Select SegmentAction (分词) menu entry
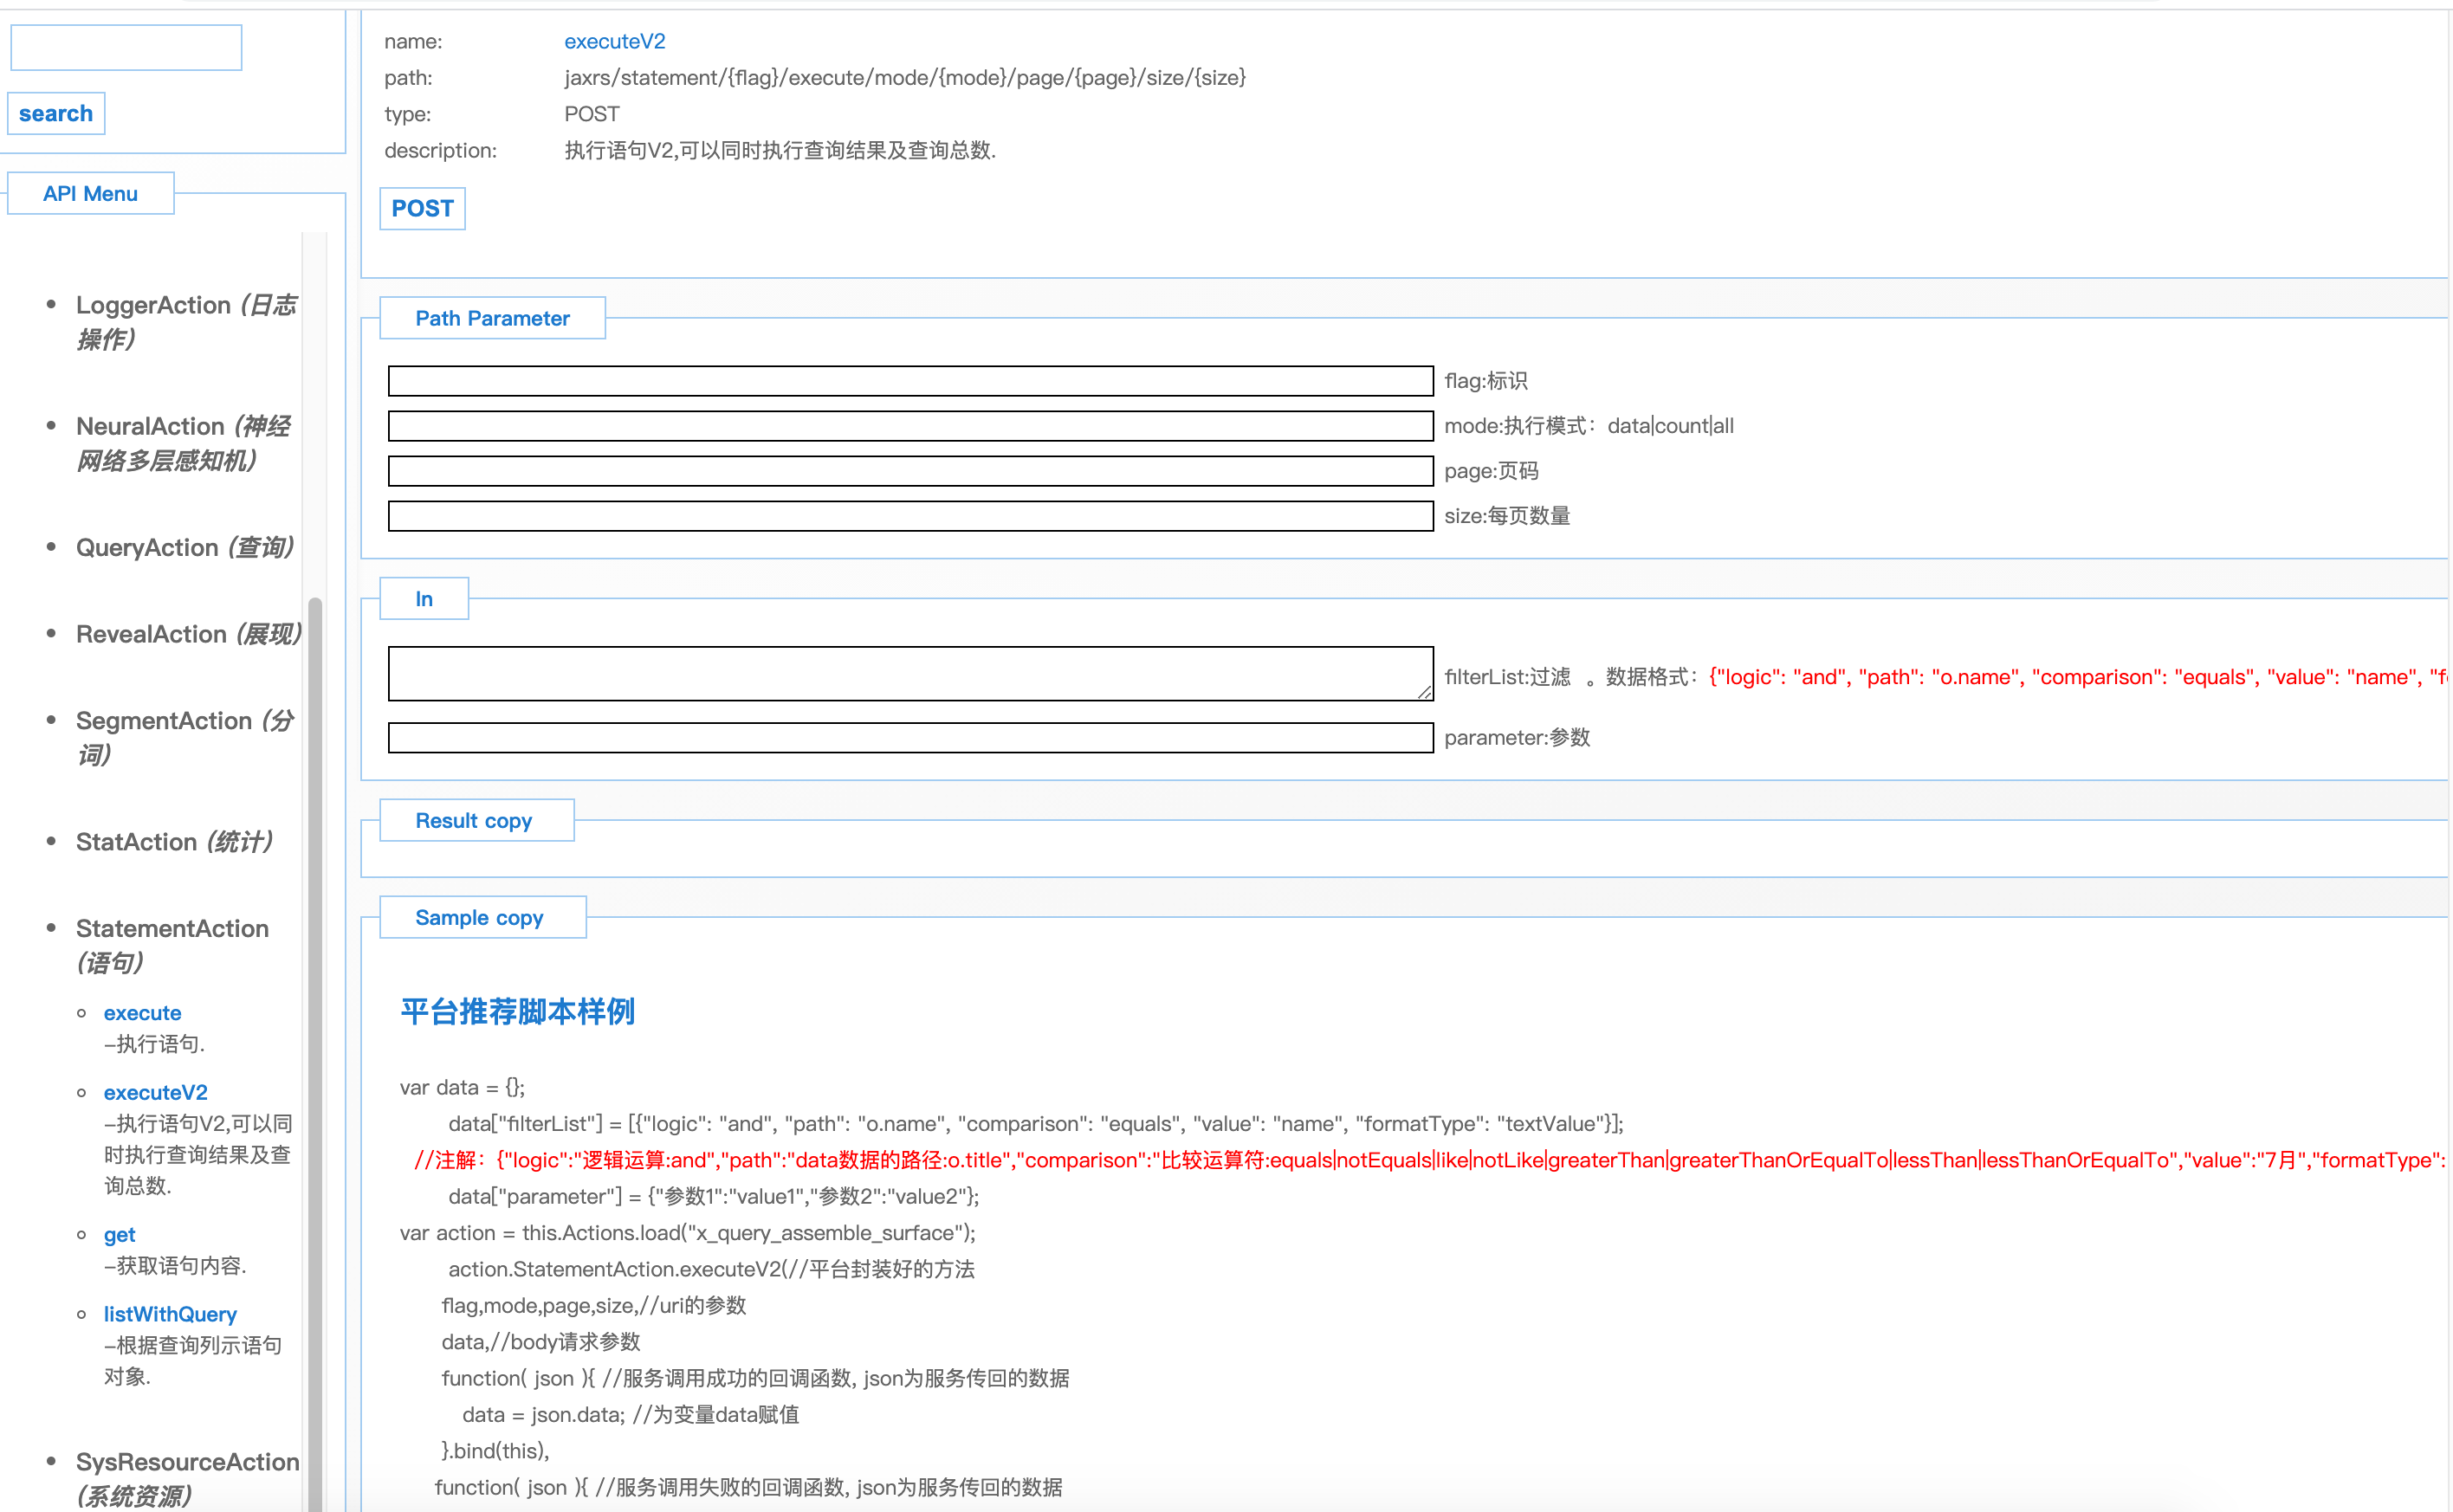Screen dimensions: 2453x1512 pos(185,737)
